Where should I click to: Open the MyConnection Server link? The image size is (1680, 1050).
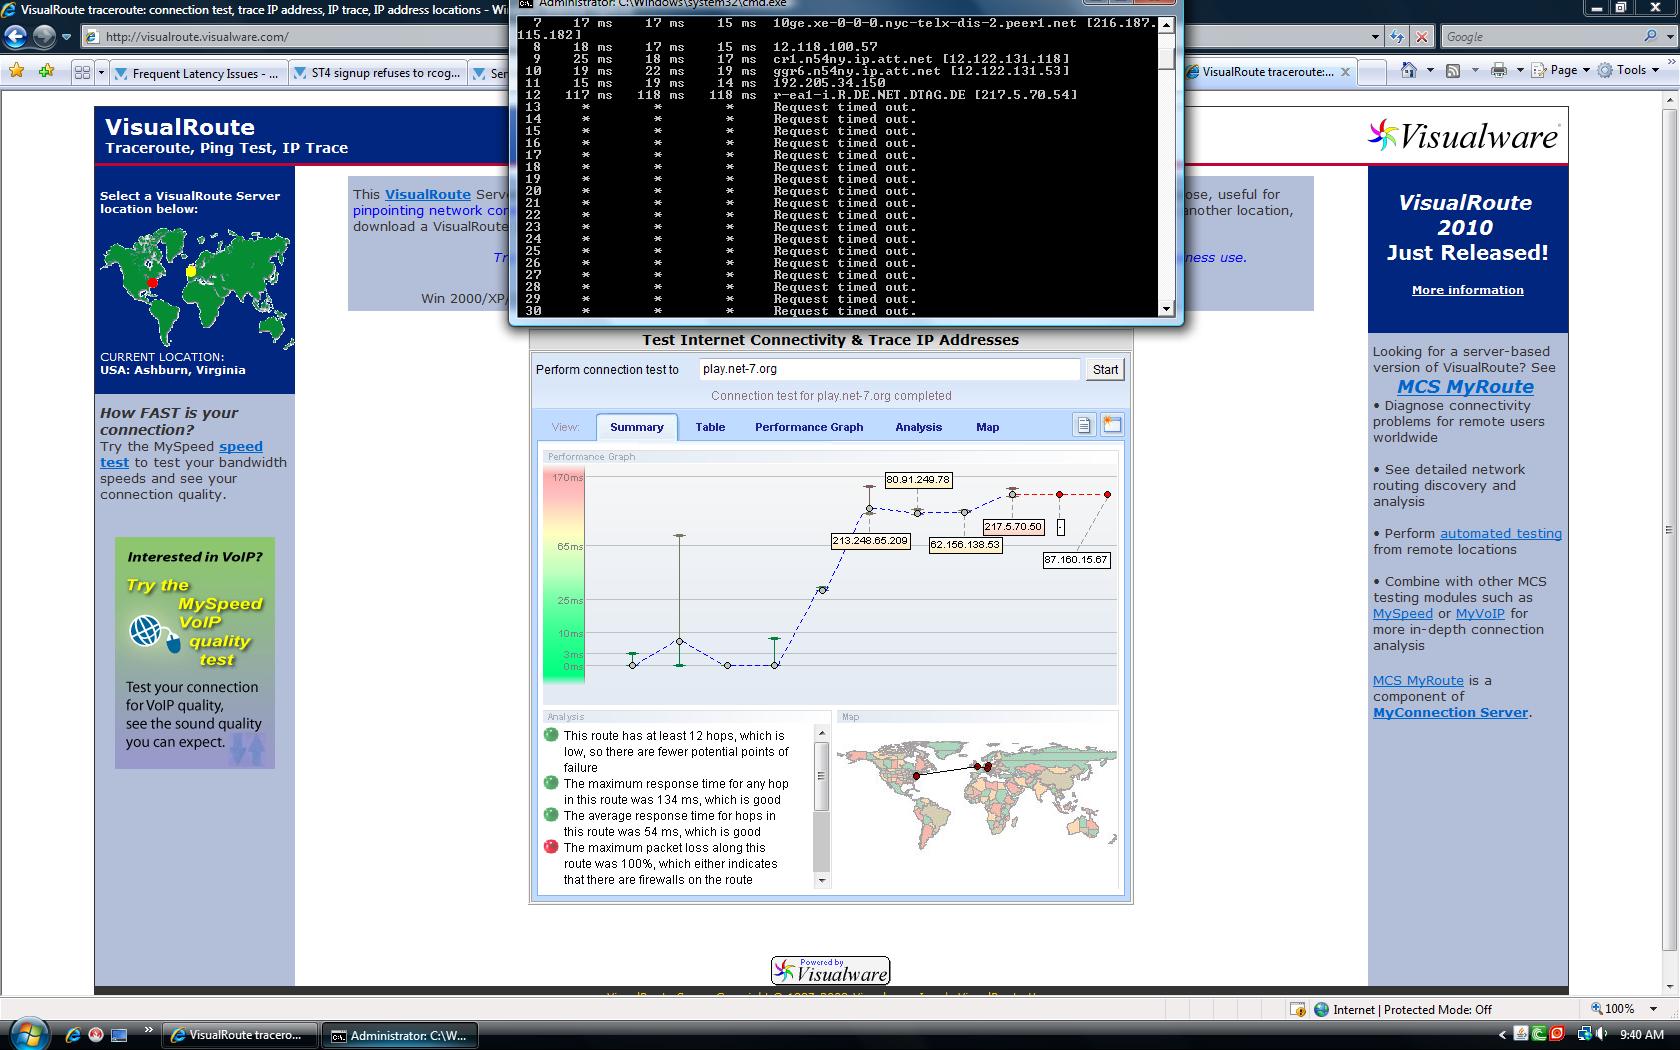[1450, 712]
